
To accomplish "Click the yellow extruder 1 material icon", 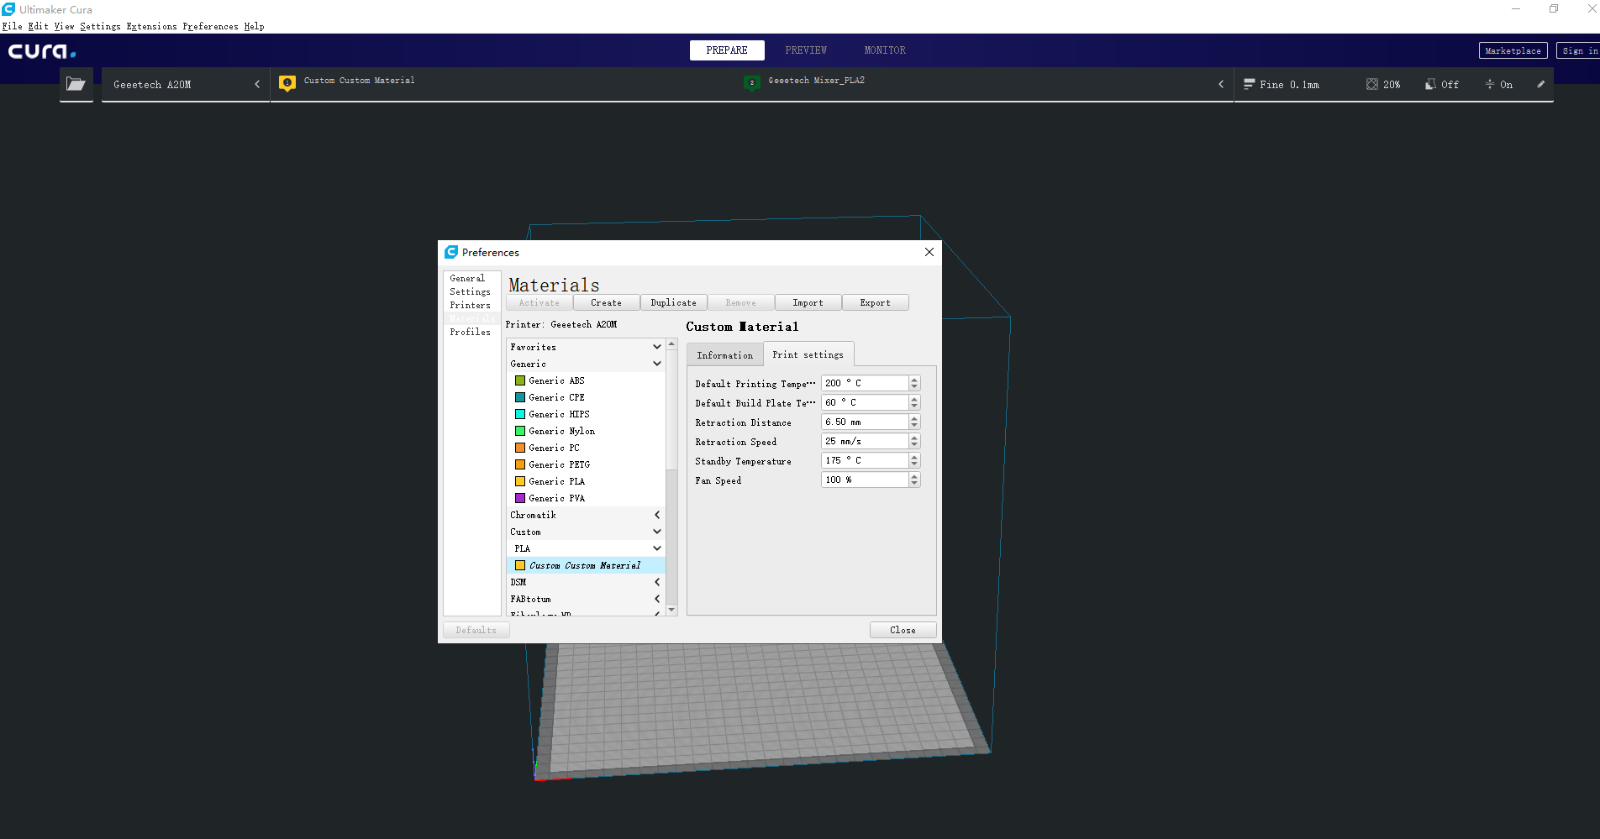I will (x=287, y=83).
